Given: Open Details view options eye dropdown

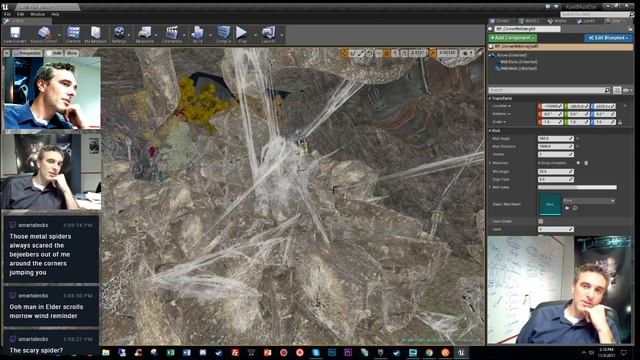Looking at the screenshot, I should [x=627, y=90].
